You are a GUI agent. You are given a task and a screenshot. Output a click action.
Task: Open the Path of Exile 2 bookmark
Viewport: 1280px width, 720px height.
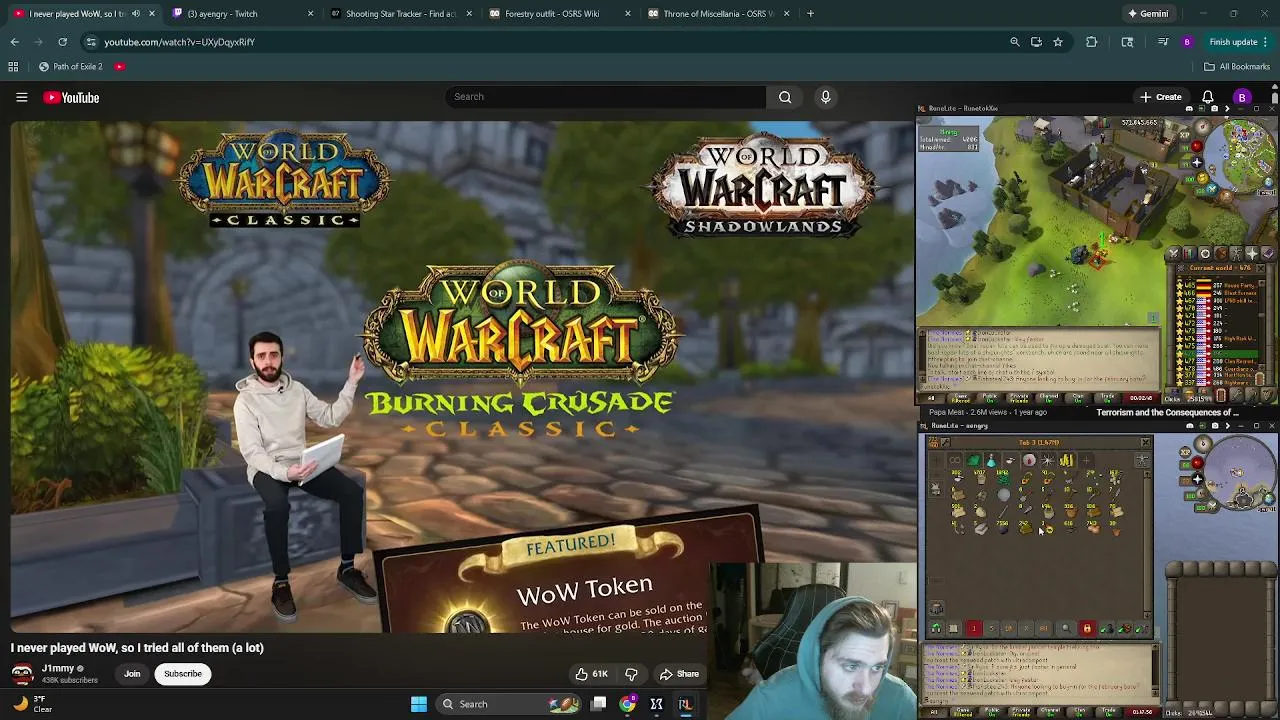click(70, 67)
